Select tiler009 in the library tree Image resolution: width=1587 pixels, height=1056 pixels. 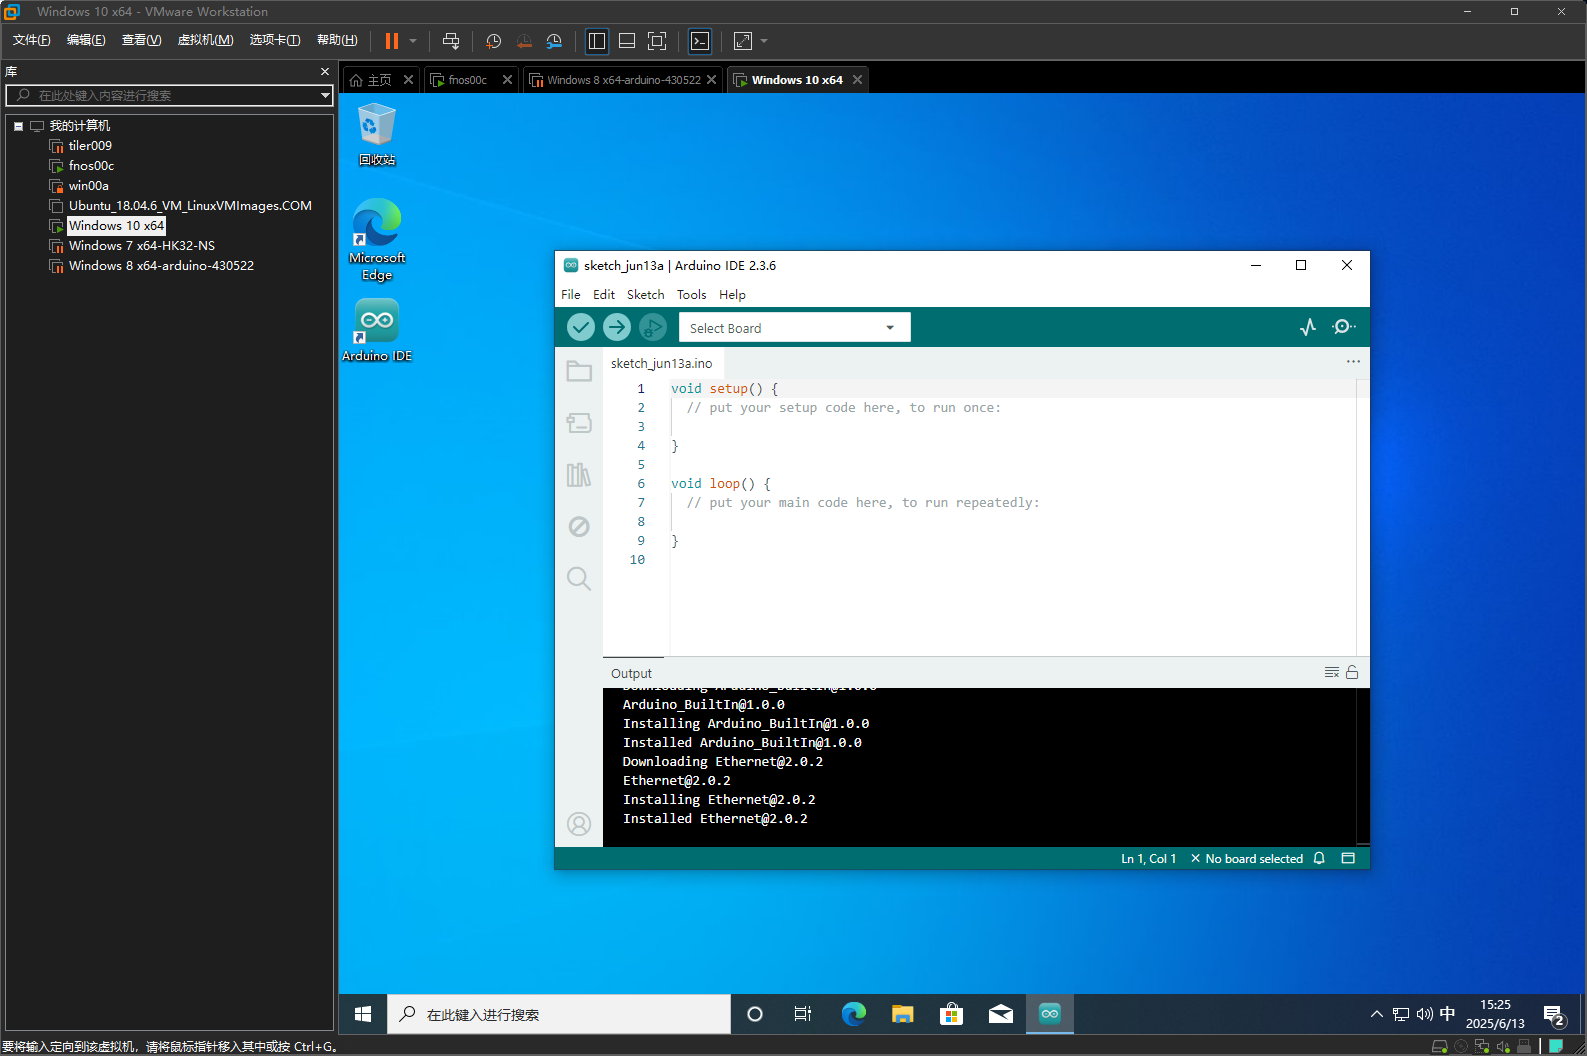pos(90,146)
